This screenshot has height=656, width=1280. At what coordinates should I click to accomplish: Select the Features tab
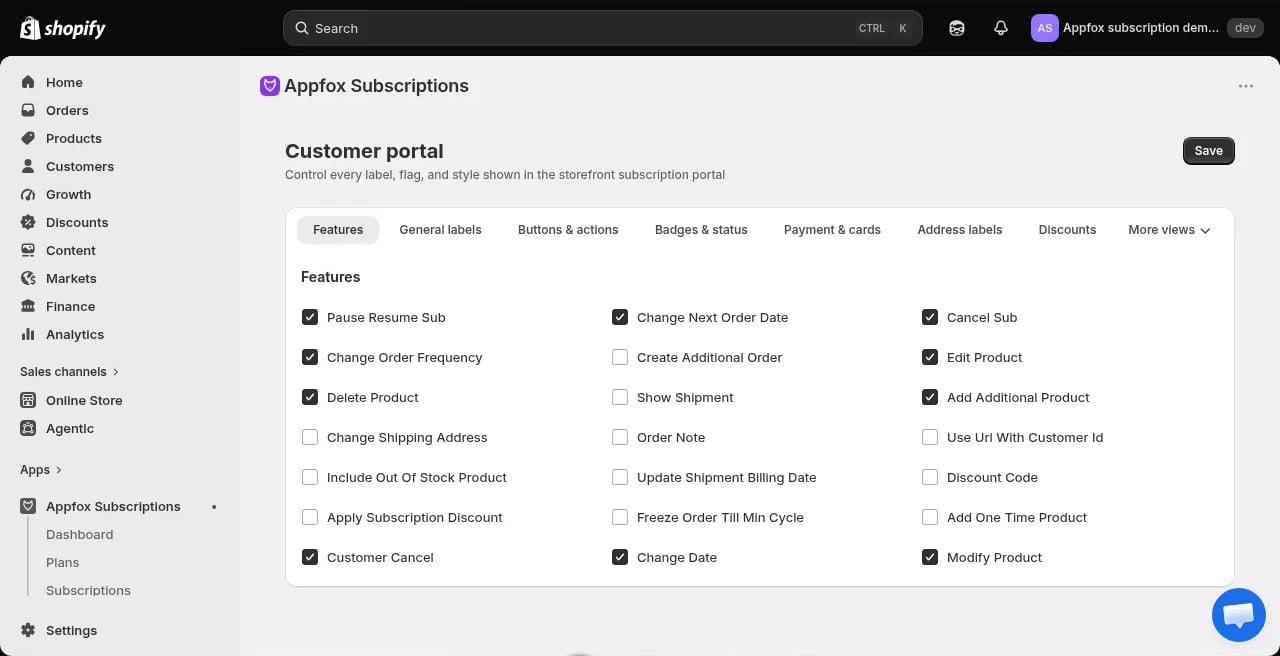click(338, 230)
